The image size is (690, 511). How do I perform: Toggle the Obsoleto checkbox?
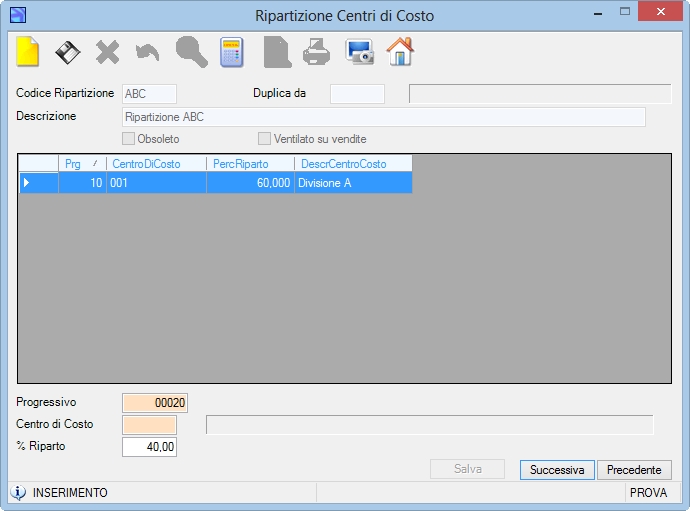point(128,139)
